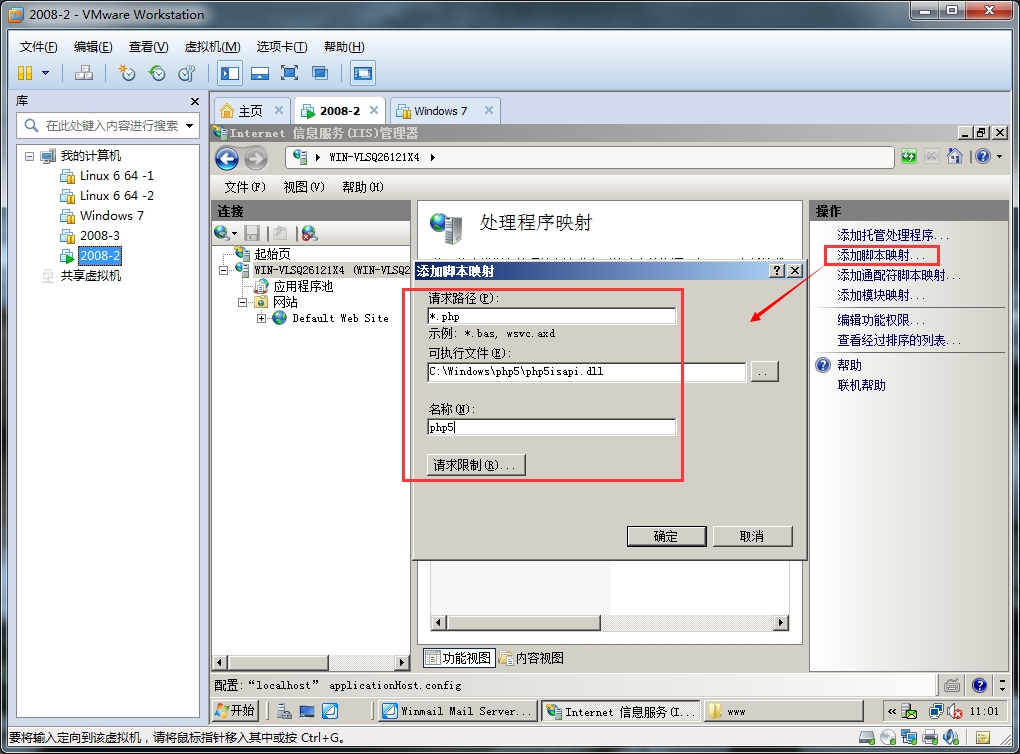Screen dimensions: 1020x754
Task: Switch to the Windows 7 tab
Action: coord(440,111)
